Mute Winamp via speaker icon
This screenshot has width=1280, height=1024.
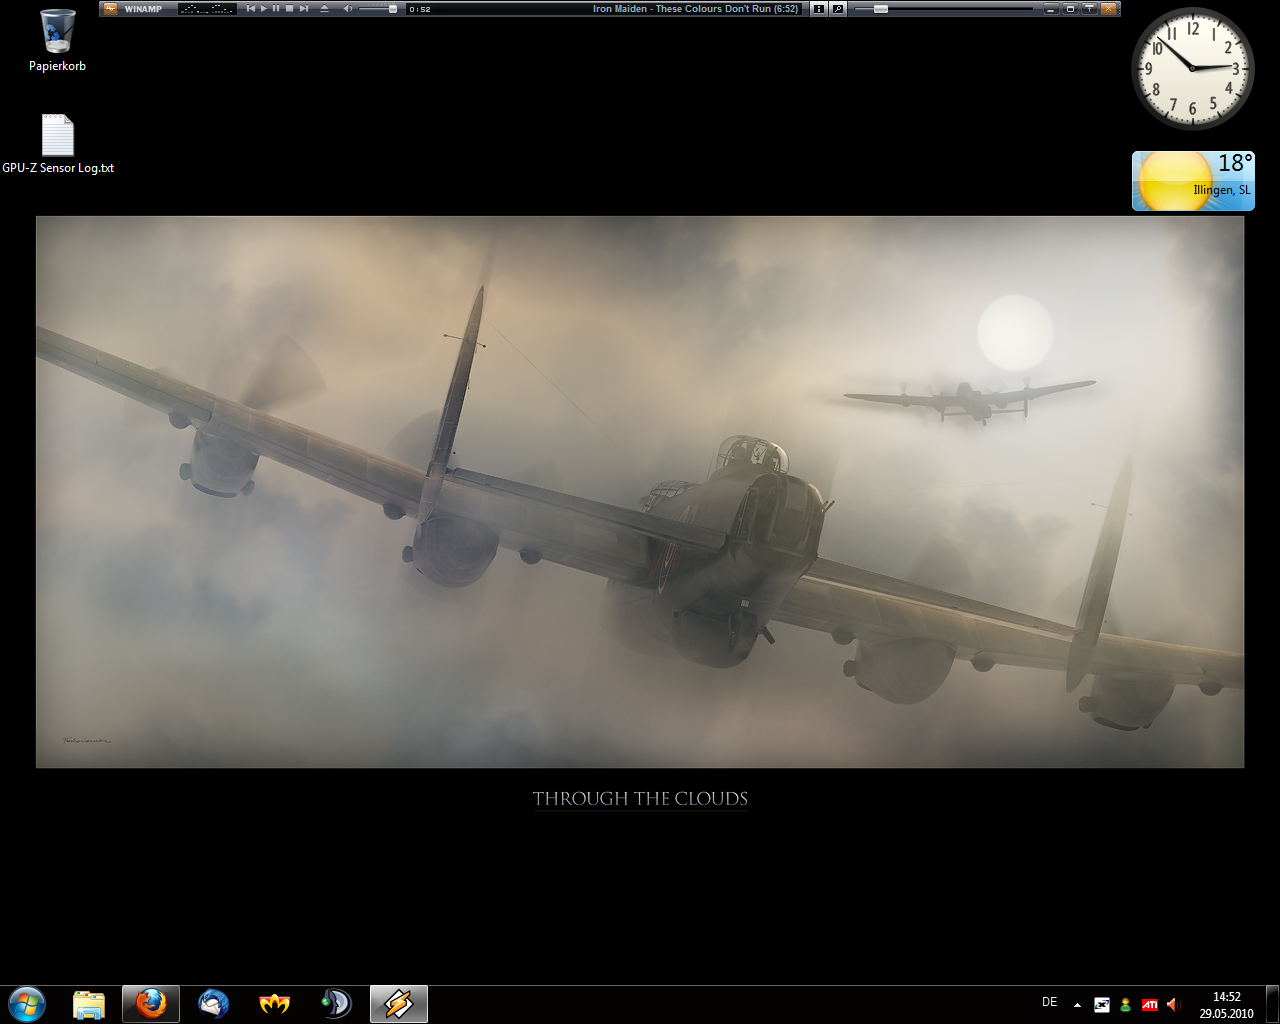coord(347,8)
